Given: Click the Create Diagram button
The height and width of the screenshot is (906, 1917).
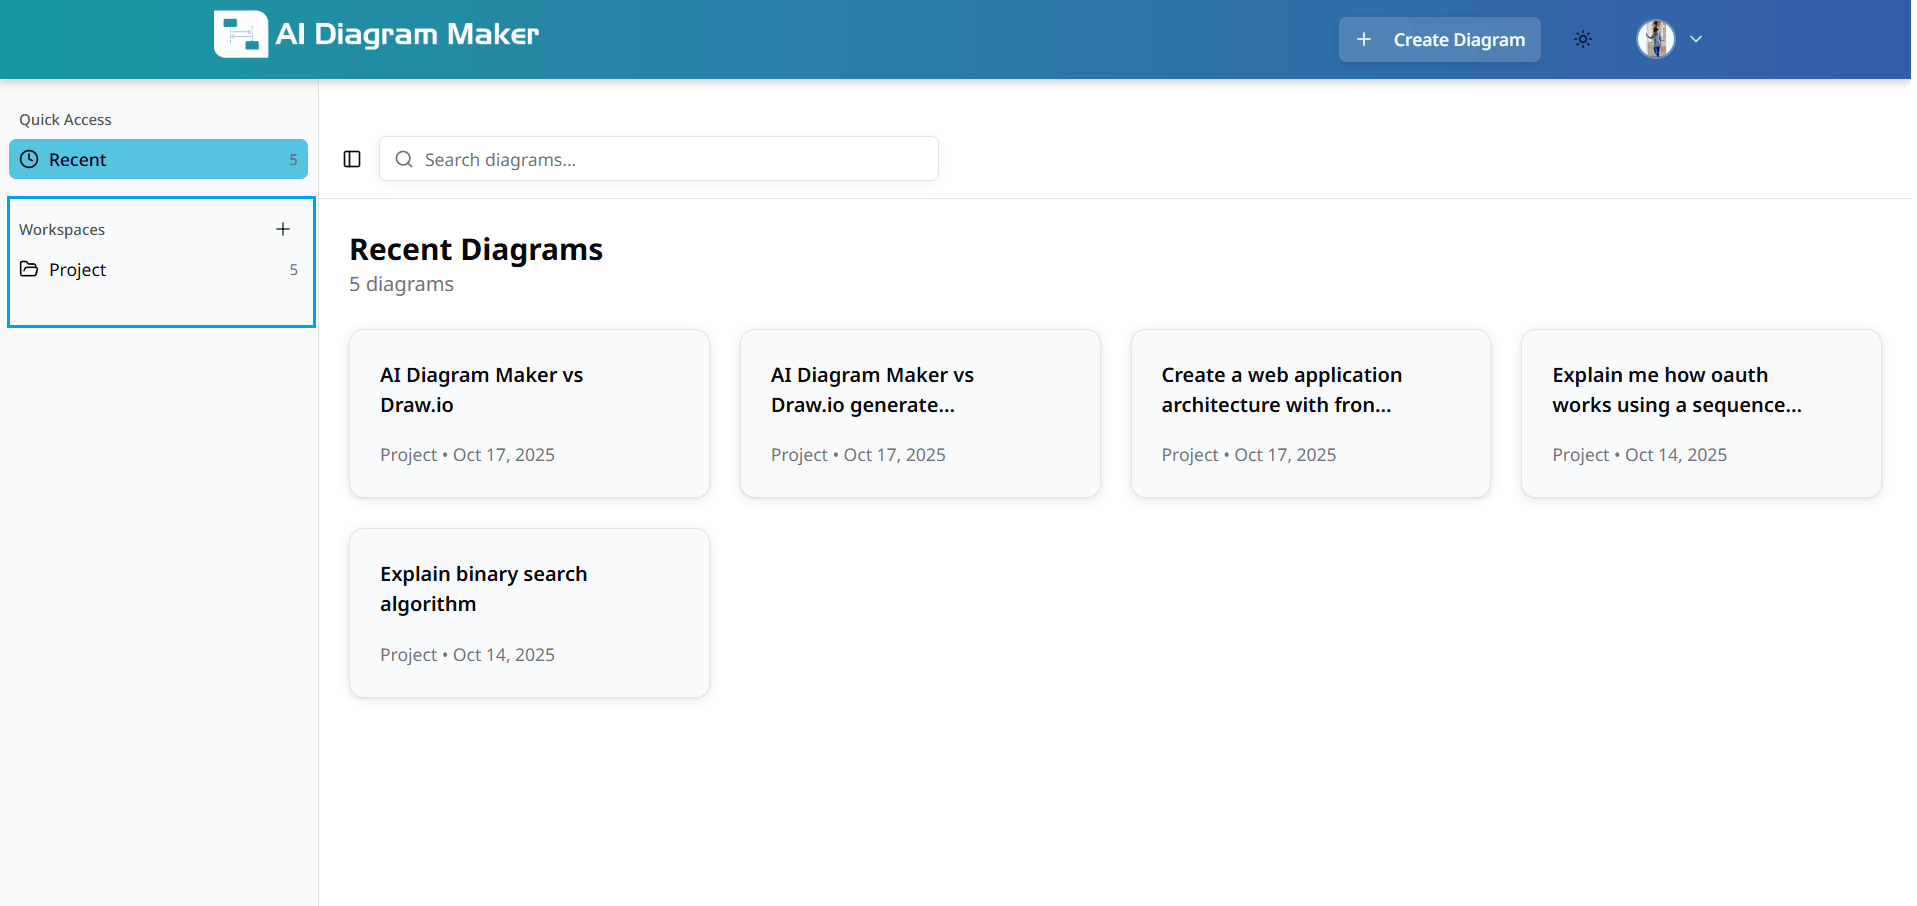Looking at the screenshot, I should click(x=1440, y=39).
